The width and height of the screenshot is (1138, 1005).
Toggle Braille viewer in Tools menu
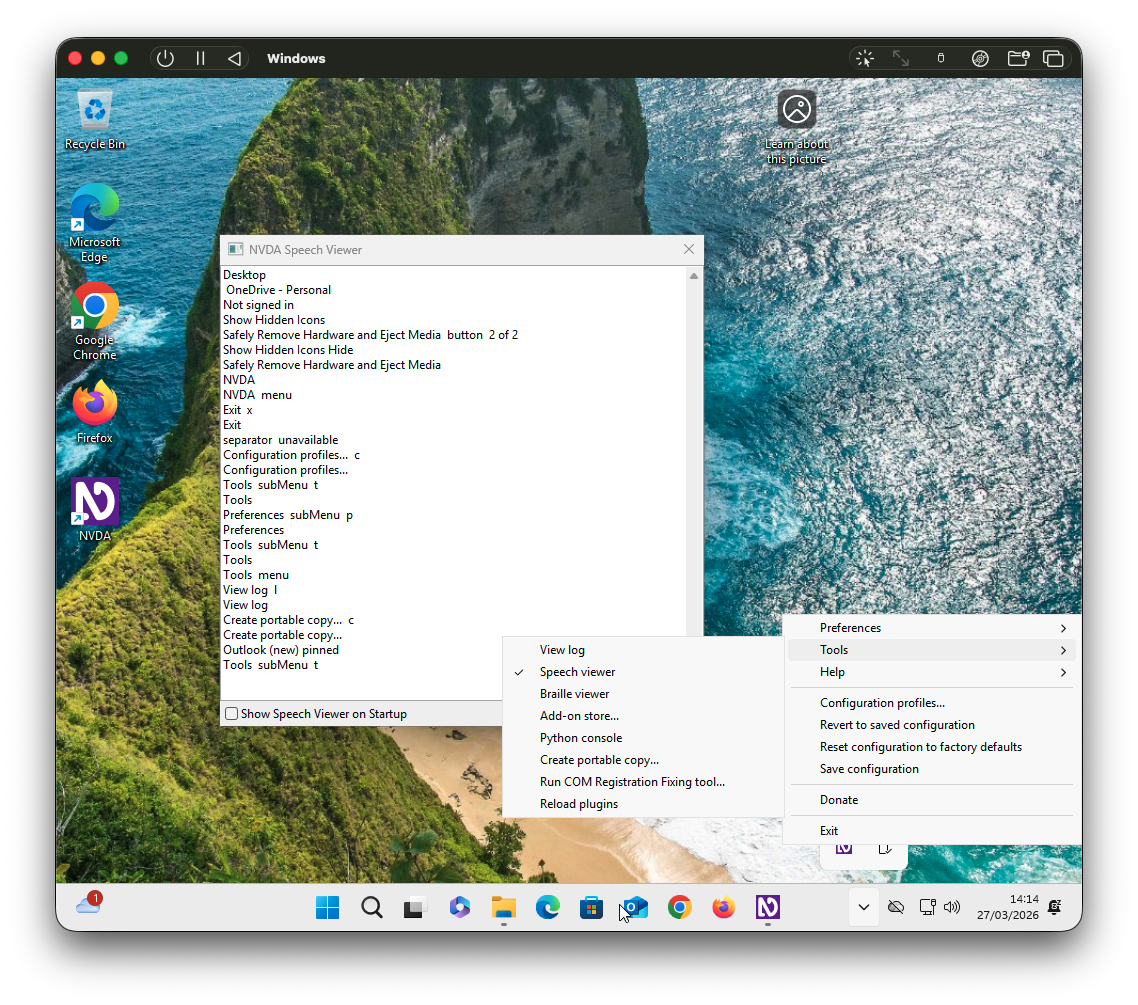click(x=574, y=694)
